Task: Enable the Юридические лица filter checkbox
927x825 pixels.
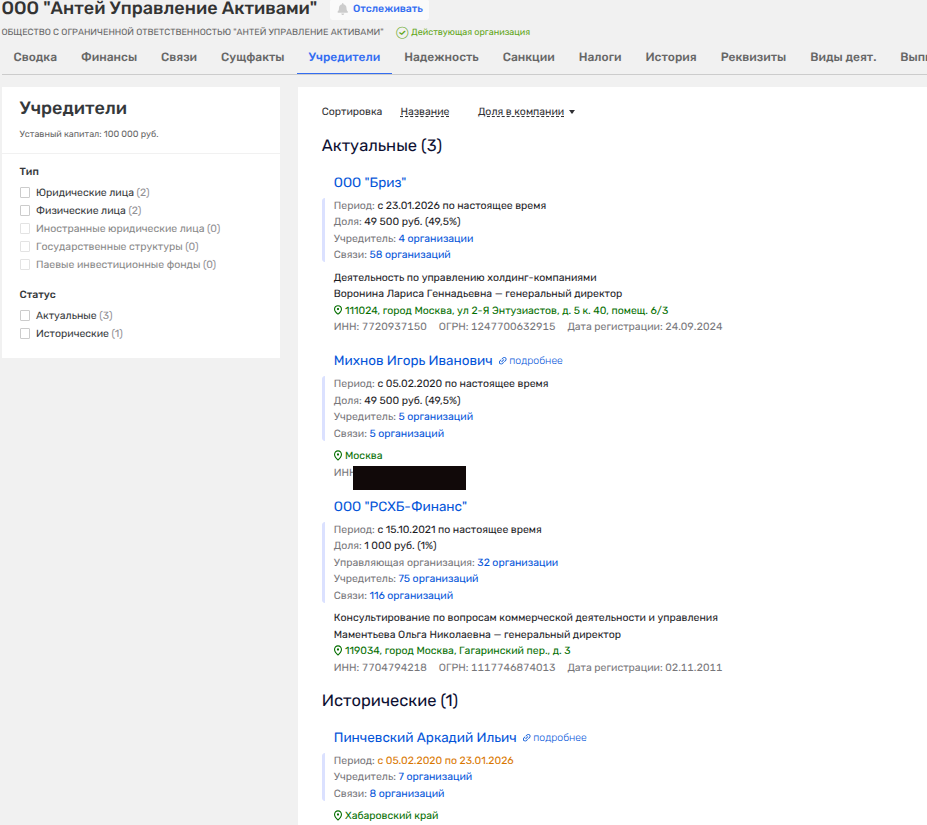Action: [x=25, y=192]
